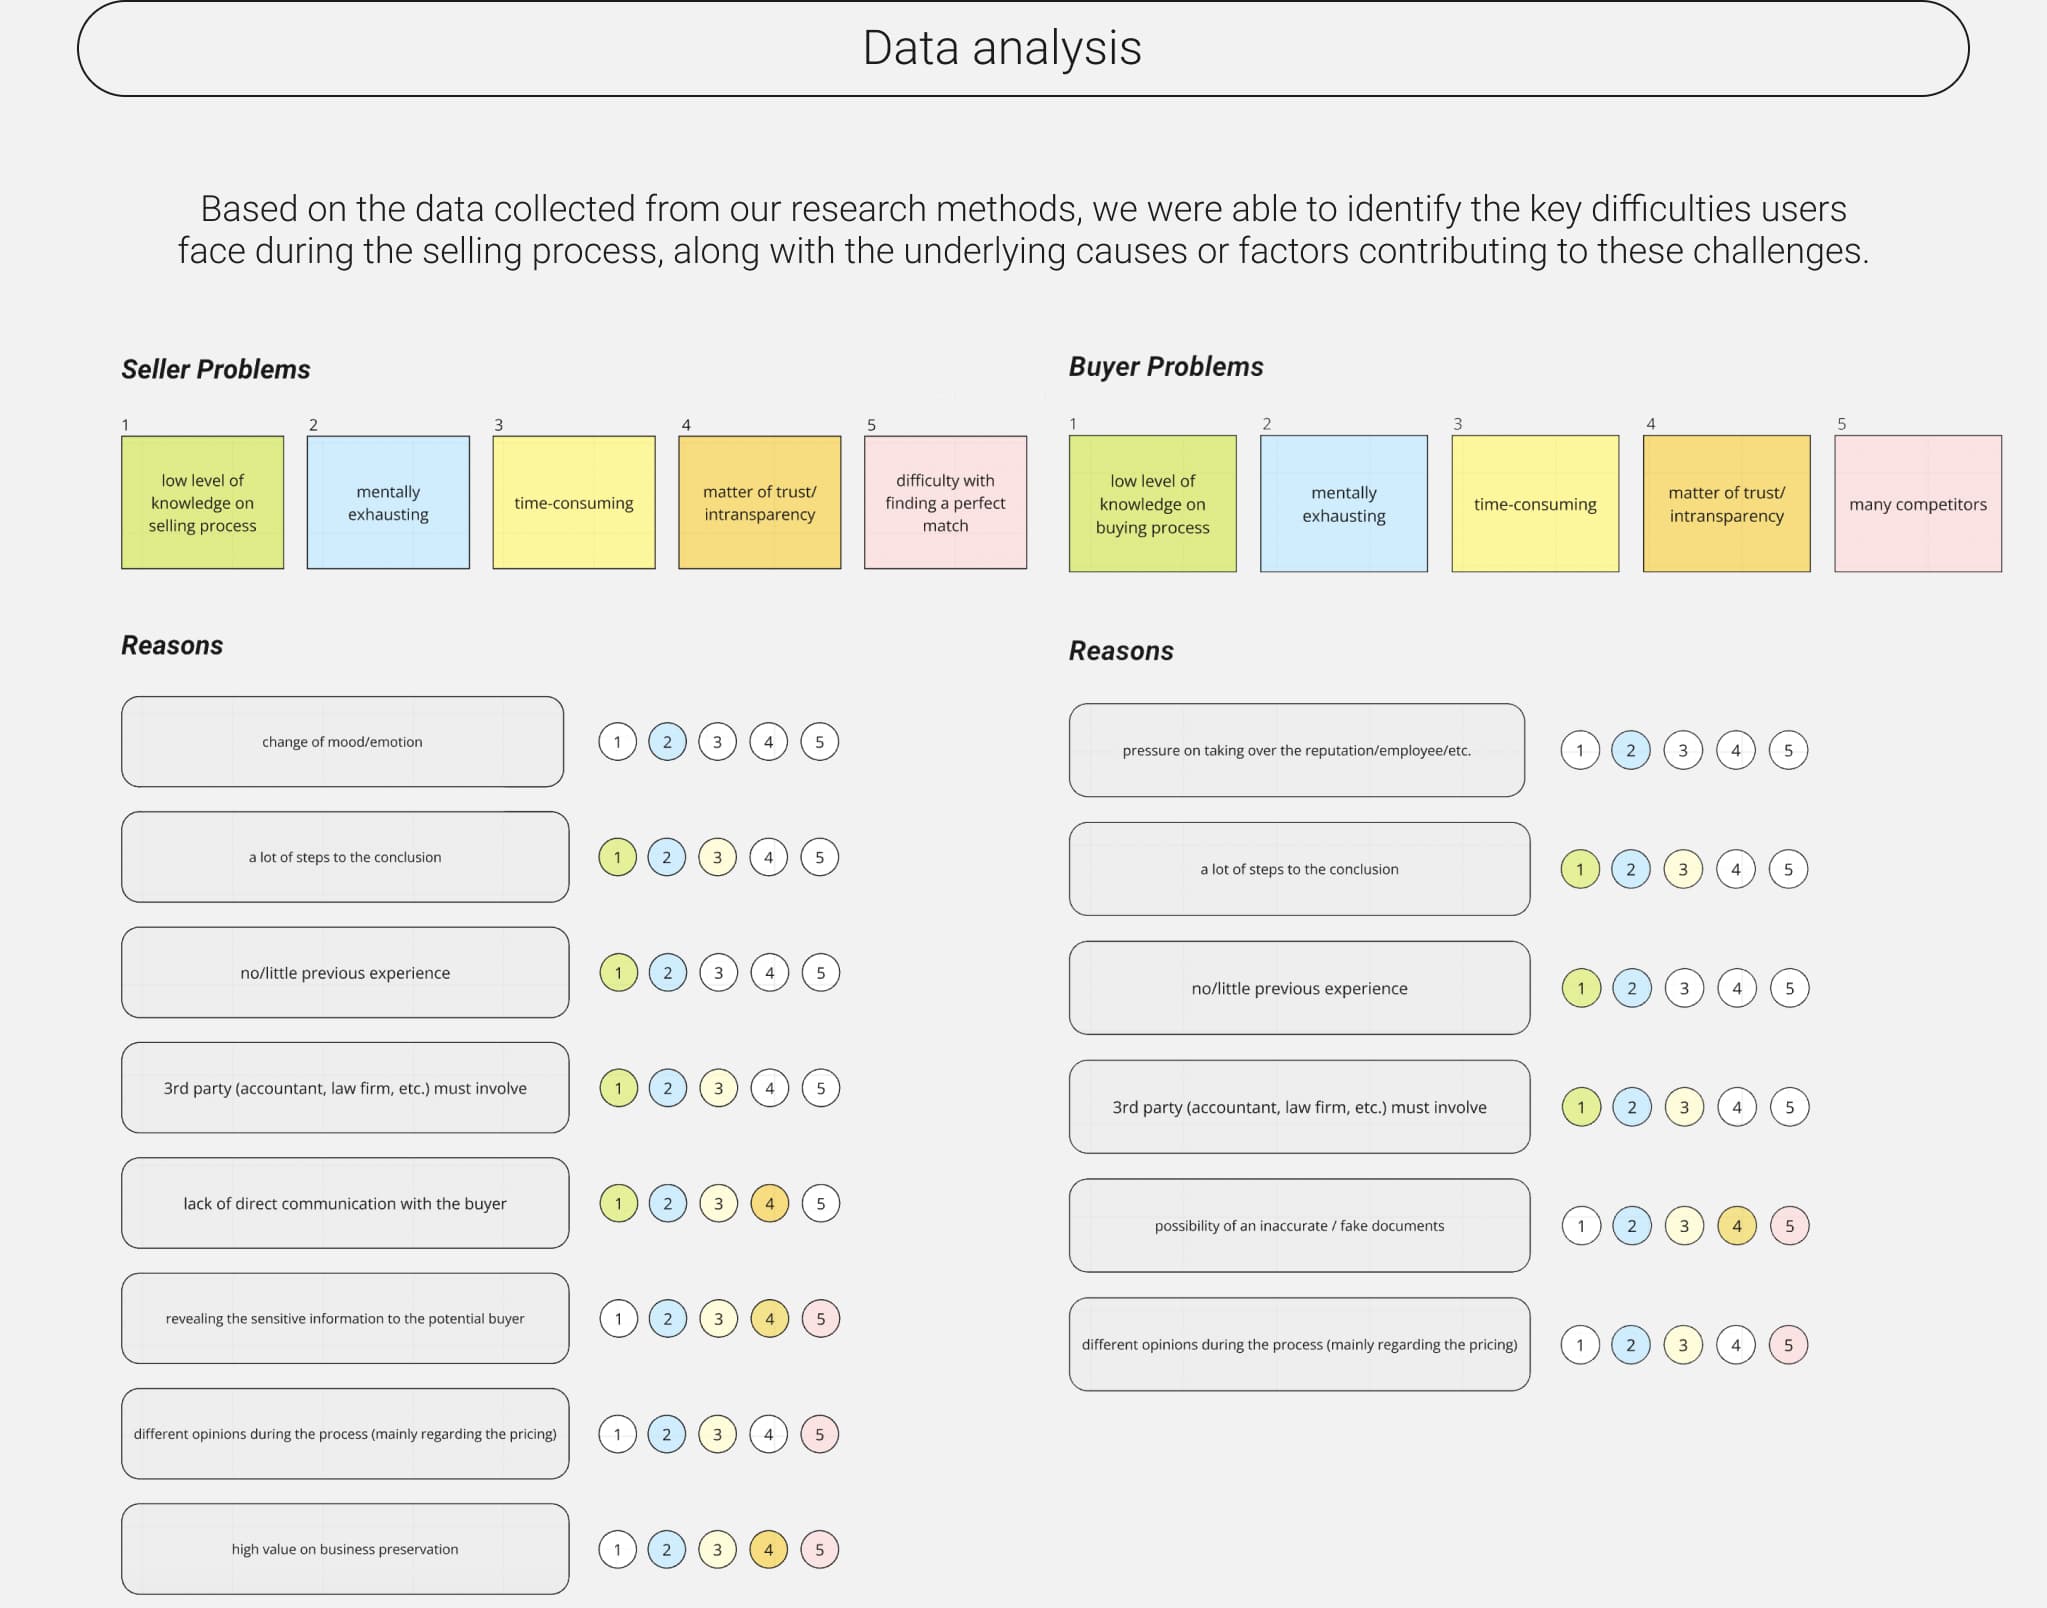Screen dimensions: 2047x1608
Task: Click the 'possibility of an inaccurate / fake documents' box
Action: pyautogui.click(x=1299, y=1226)
